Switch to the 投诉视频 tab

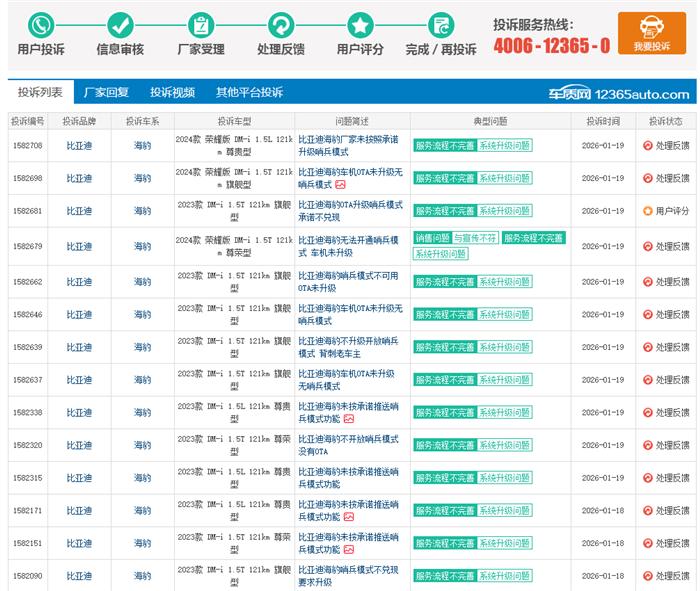point(172,92)
